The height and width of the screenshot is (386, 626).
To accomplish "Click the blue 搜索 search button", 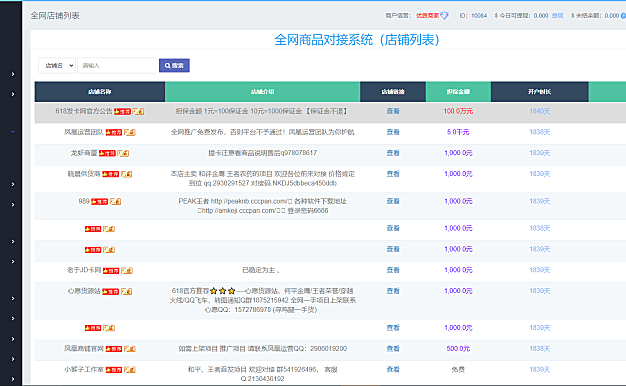I will tap(174, 65).
